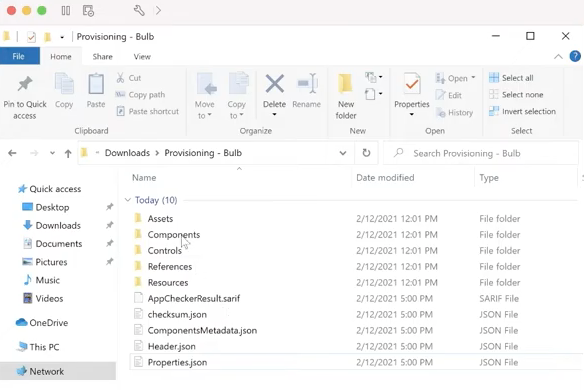Open the File menu tab
This screenshot has width=584, height=390.
tap(19, 56)
